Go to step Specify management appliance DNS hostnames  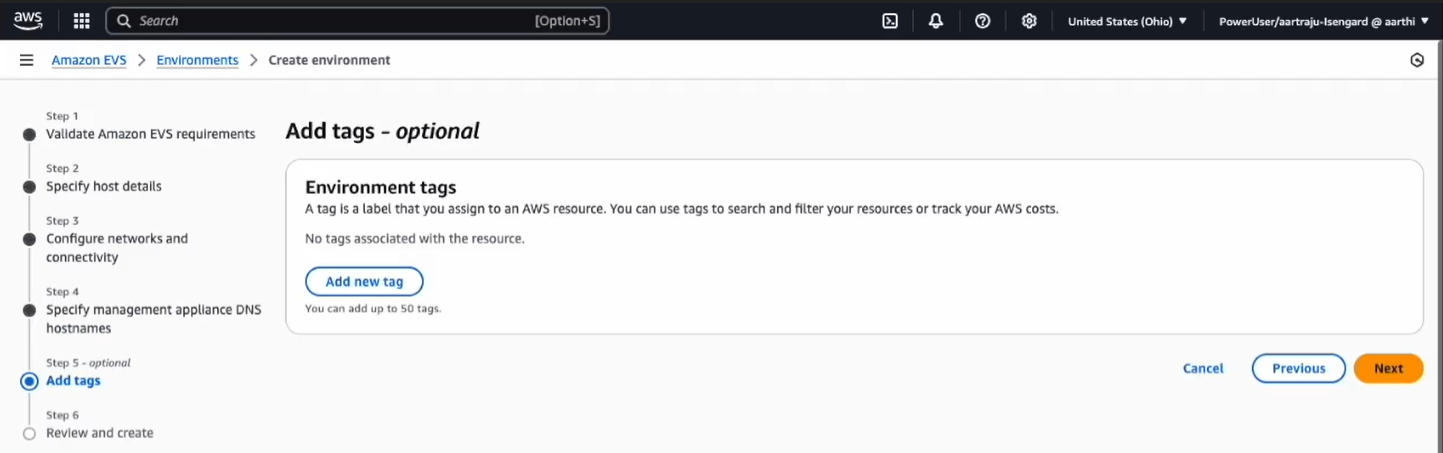[x=154, y=319]
